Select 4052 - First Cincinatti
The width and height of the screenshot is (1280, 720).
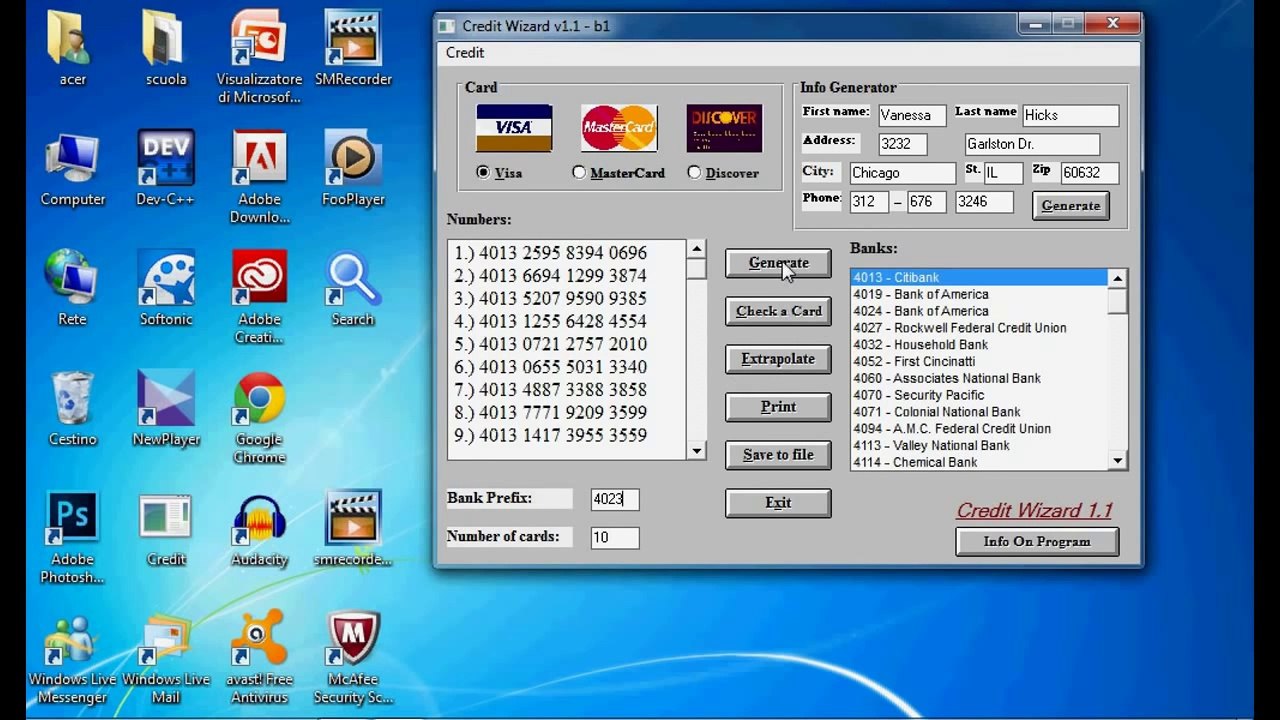979,361
